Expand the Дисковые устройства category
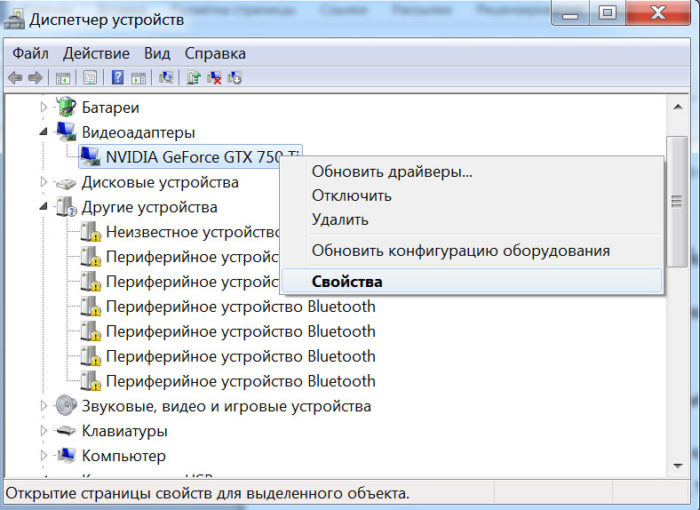This screenshot has height=510, width=700. click(x=43, y=182)
